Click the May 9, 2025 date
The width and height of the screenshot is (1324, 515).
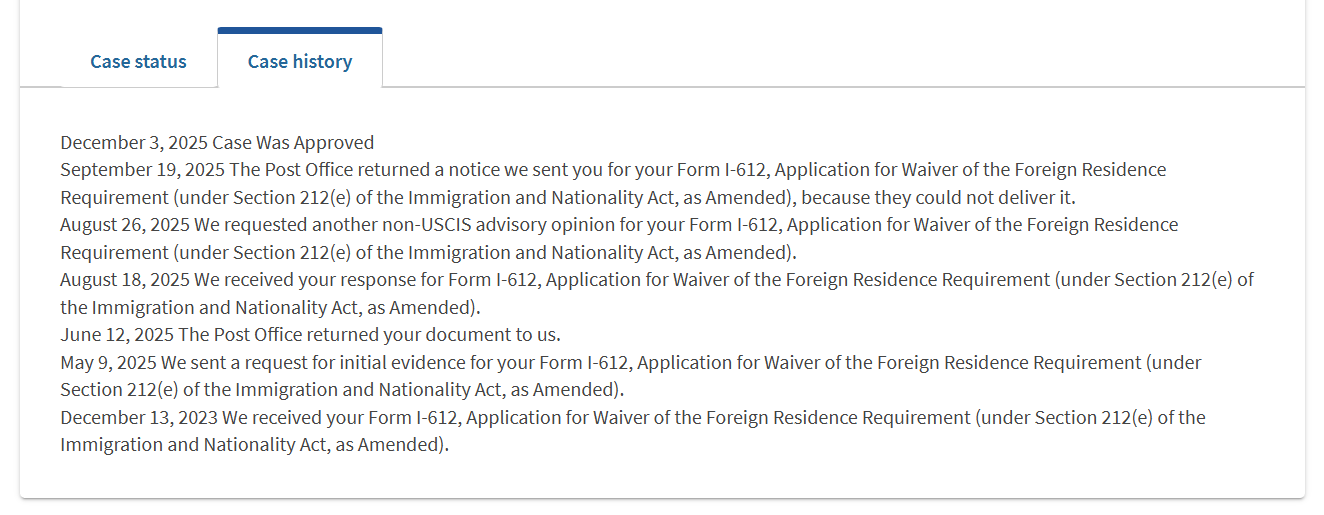click(108, 362)
